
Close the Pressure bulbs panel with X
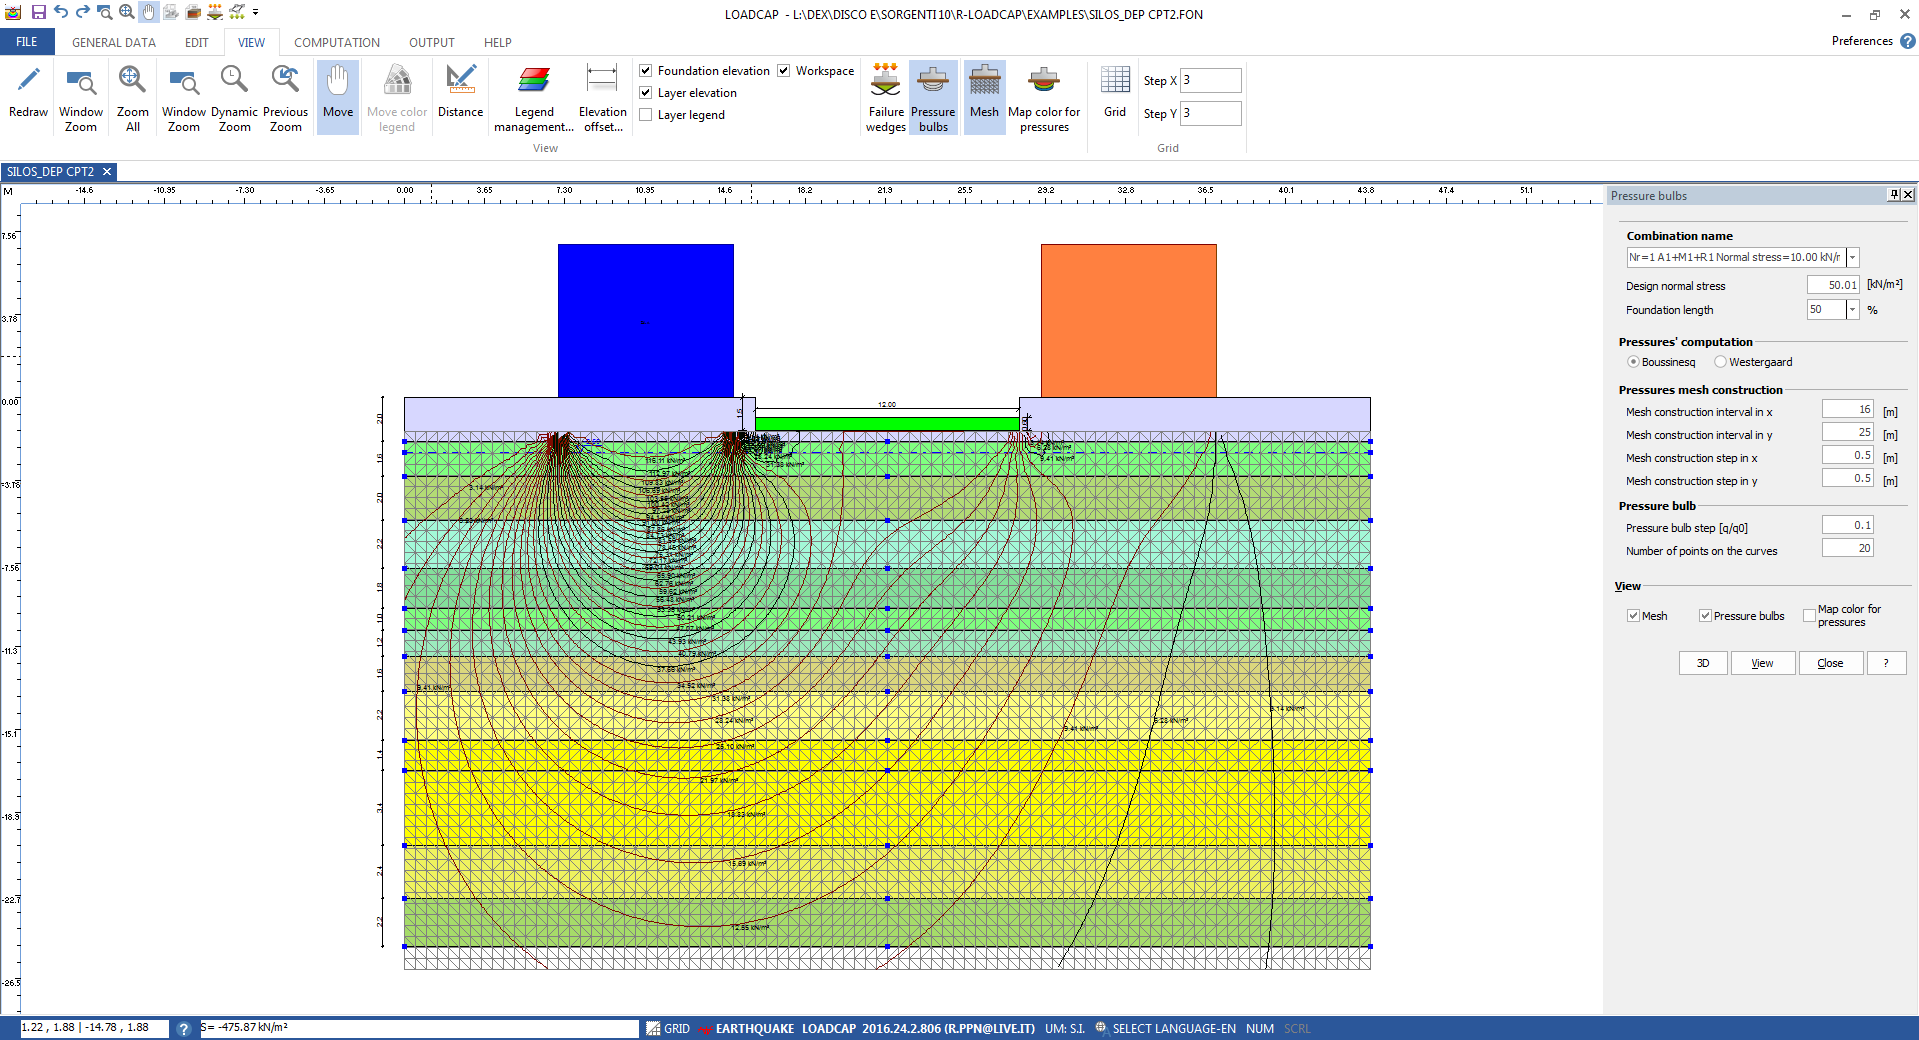(x=1908, y=195)
